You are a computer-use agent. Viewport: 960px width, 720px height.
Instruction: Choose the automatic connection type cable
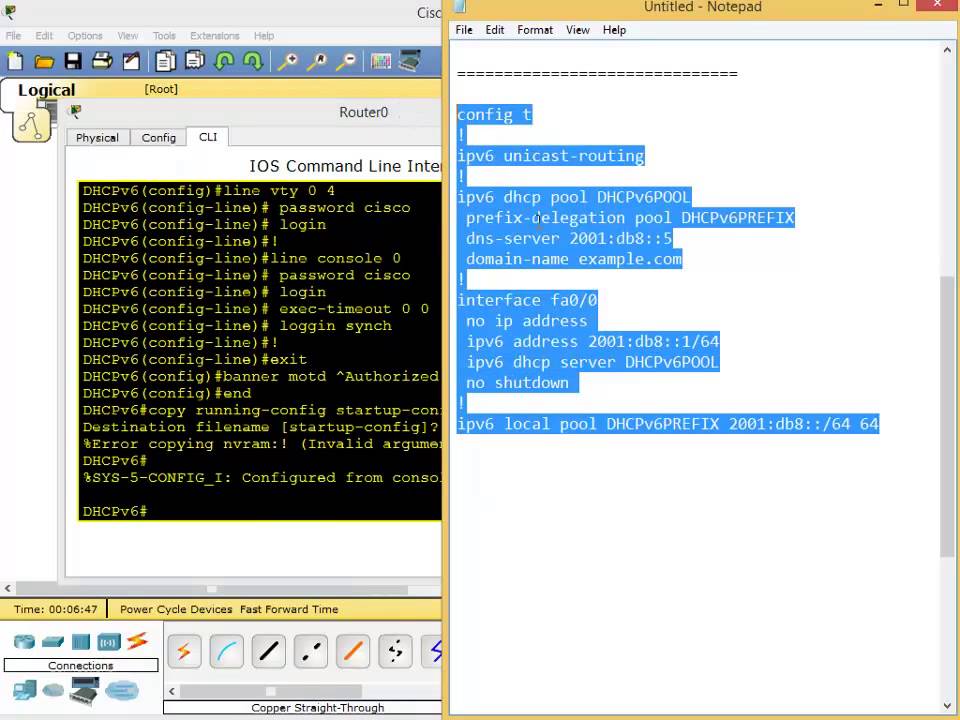click(184, 651)
